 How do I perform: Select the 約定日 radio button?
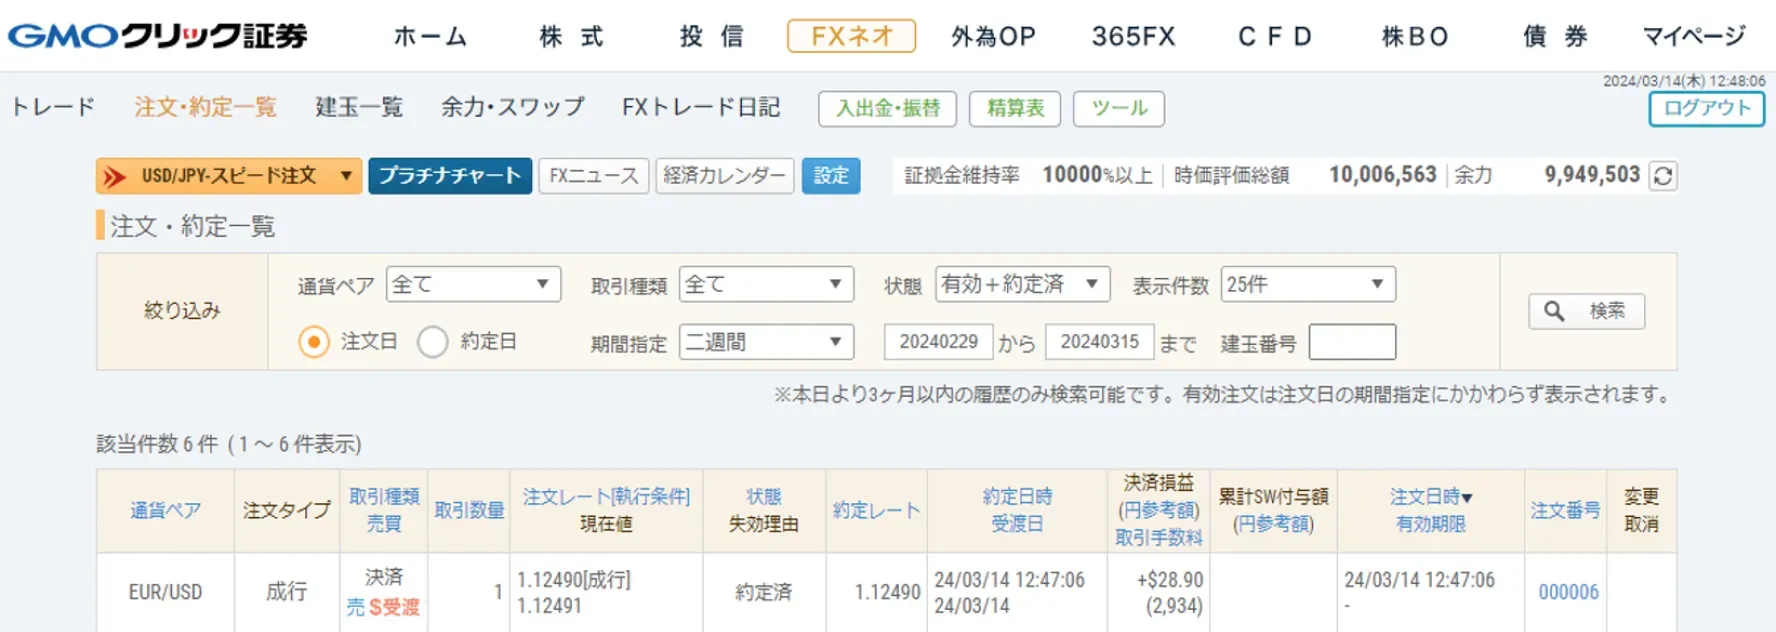[433, 342]
